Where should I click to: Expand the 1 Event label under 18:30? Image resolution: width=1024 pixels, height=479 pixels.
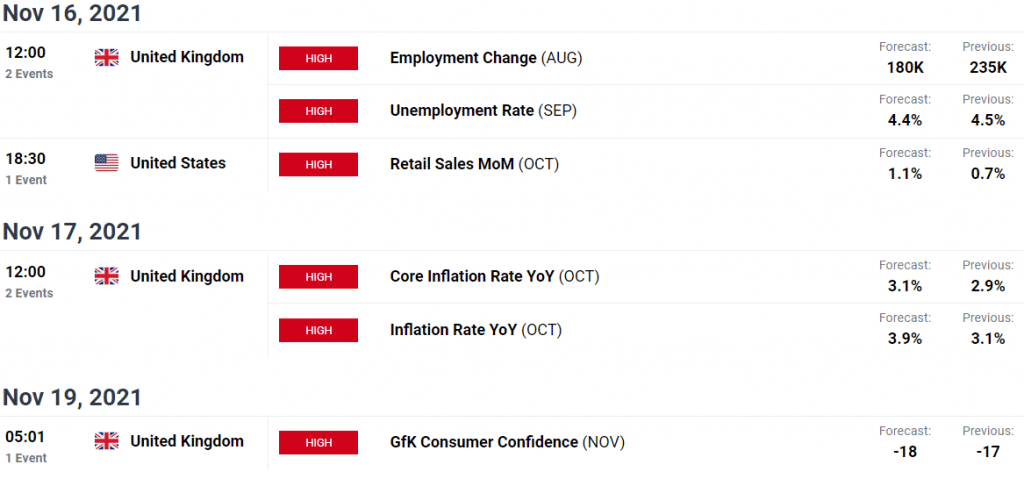[27, 180]
